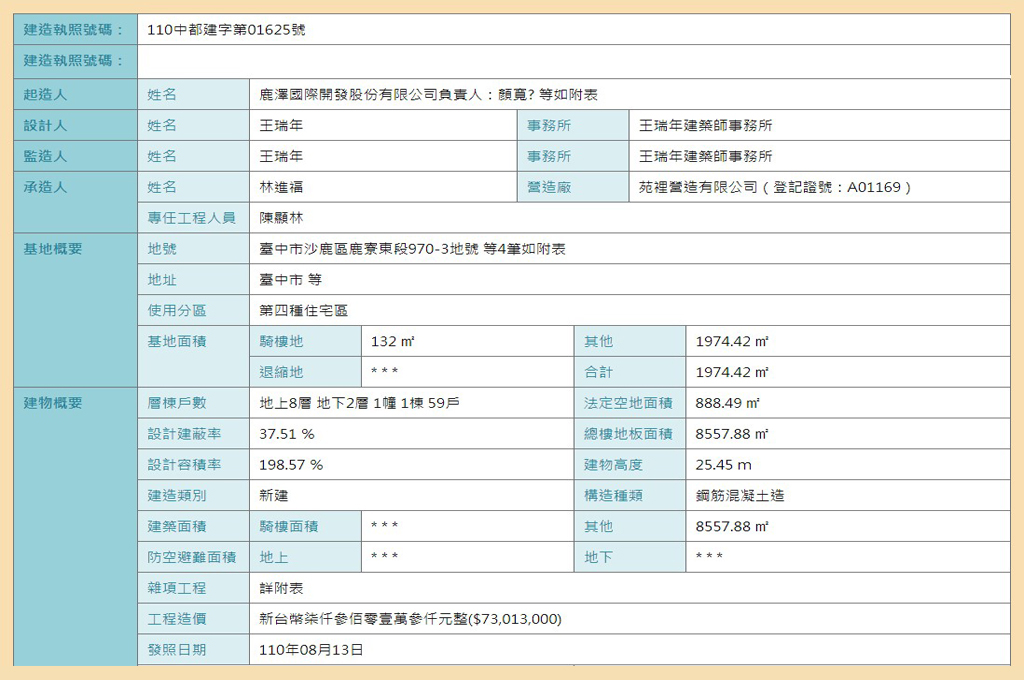Viewport: 1024px width, 680px height.
Task: Click 王瑞年 in the 設計人 row
Action: [x=281, y=126]
